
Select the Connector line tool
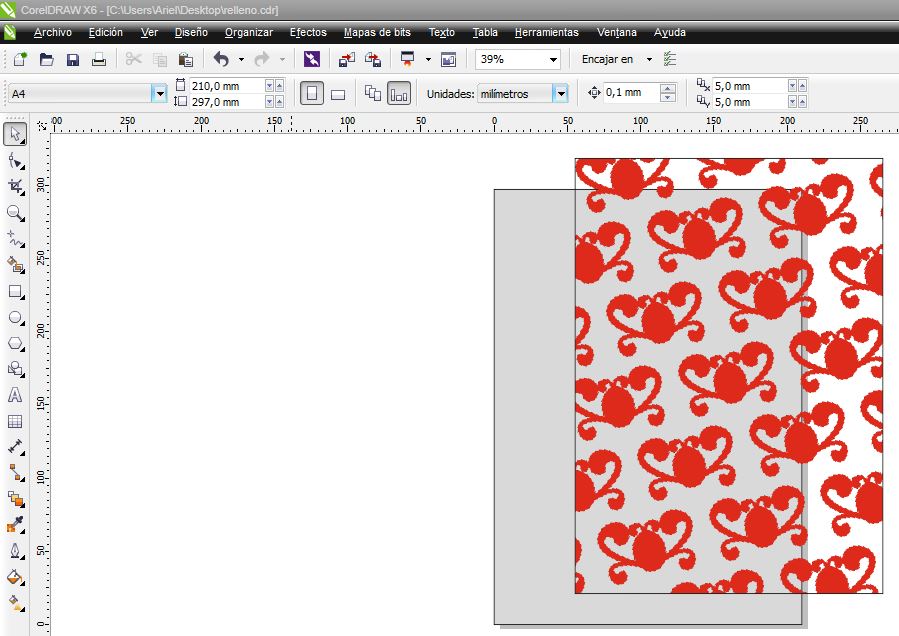[x=15, y=473]
